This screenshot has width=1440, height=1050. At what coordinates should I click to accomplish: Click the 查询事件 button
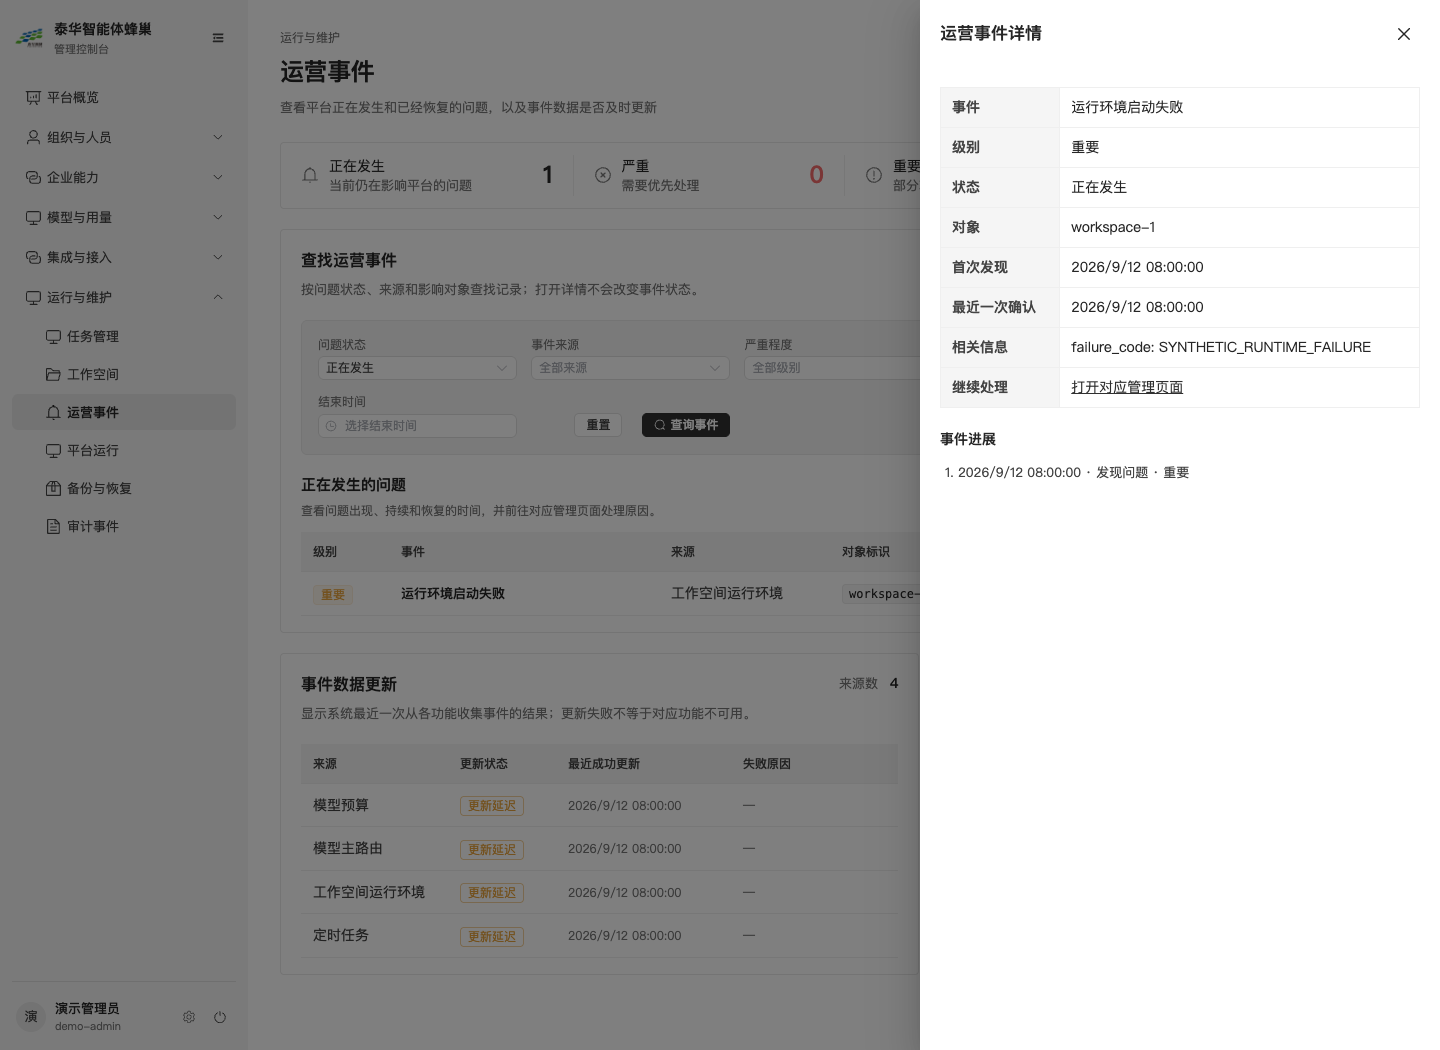tap(686, 425)
